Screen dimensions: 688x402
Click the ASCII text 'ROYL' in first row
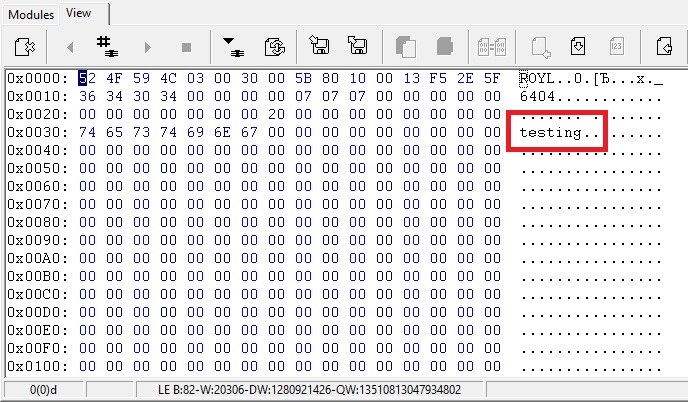coord(538,79)
